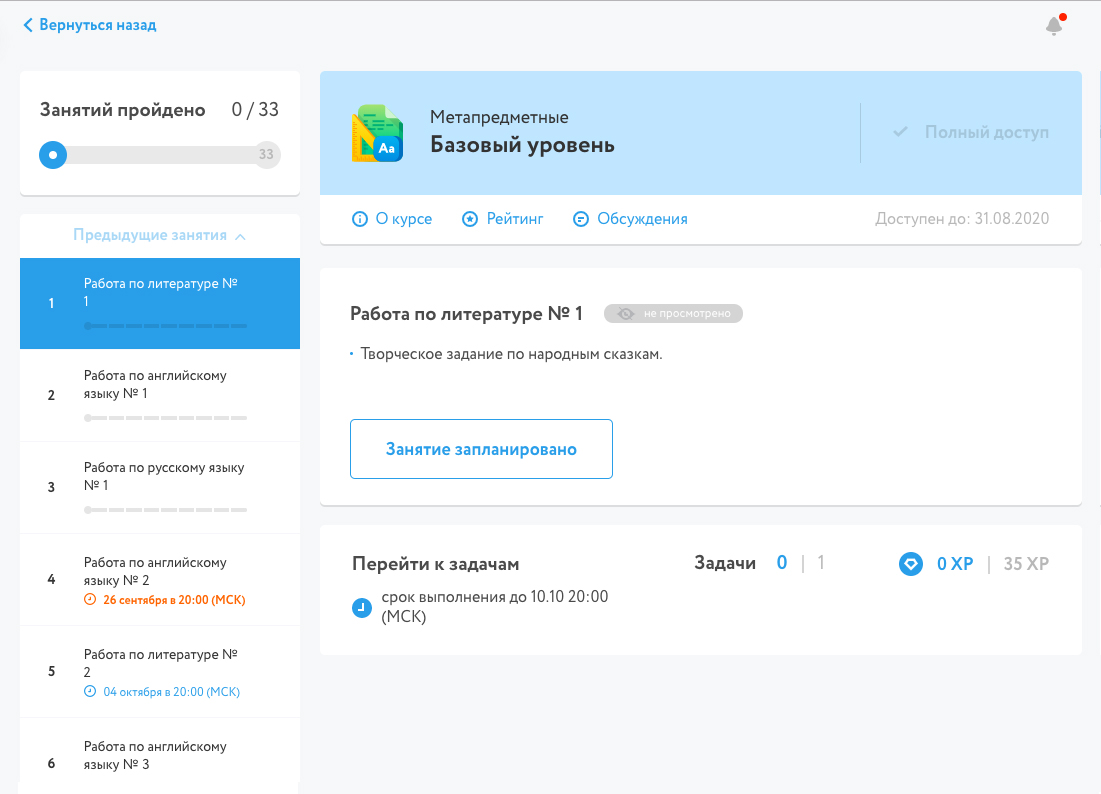The image size is (1101, 794).
Task: Click the blue clock icon for 04 октября
Action: 90,692
